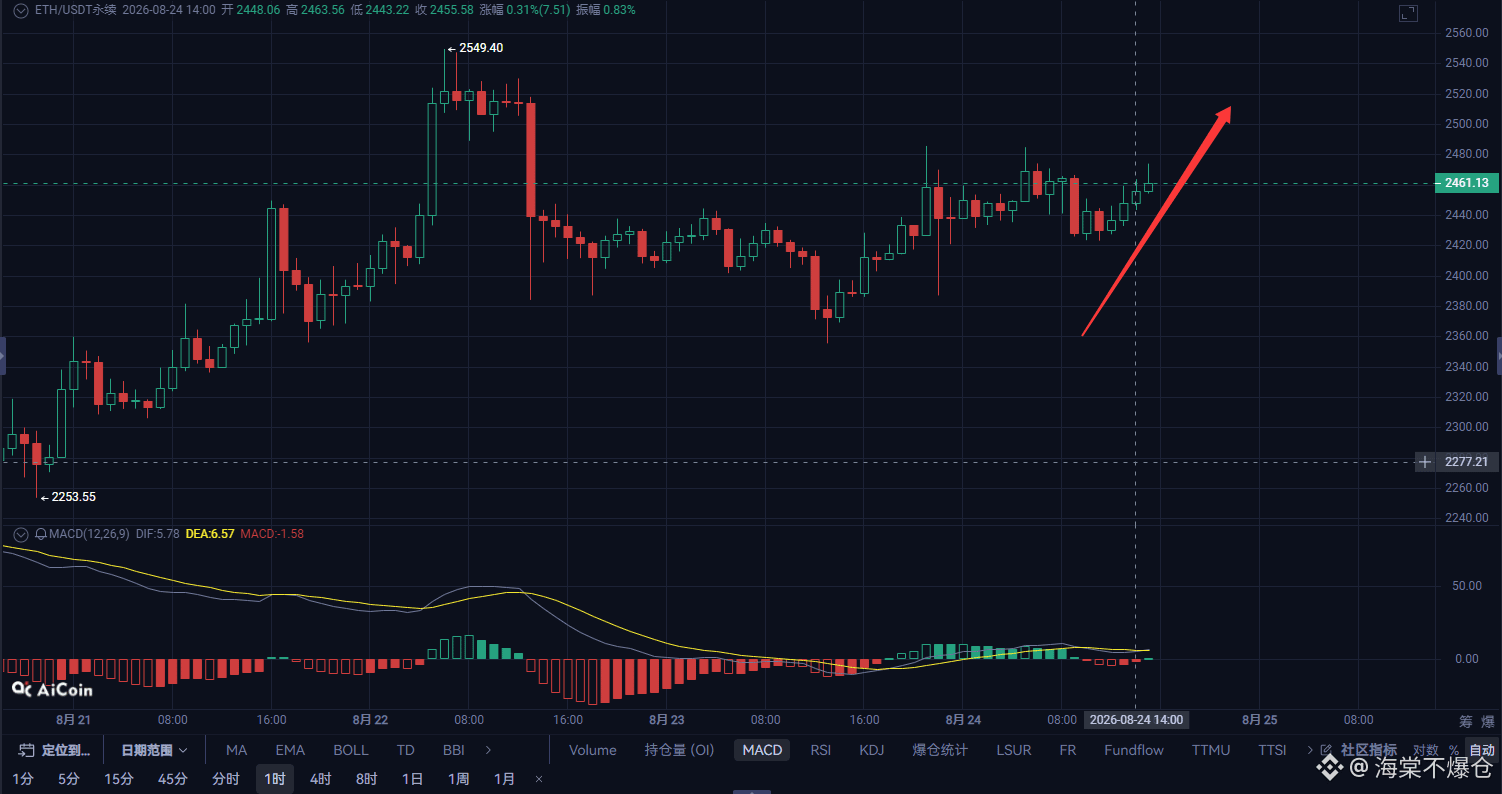Add the LSUR indicator
This screenshot has height=794, width=1502.
1014,750
